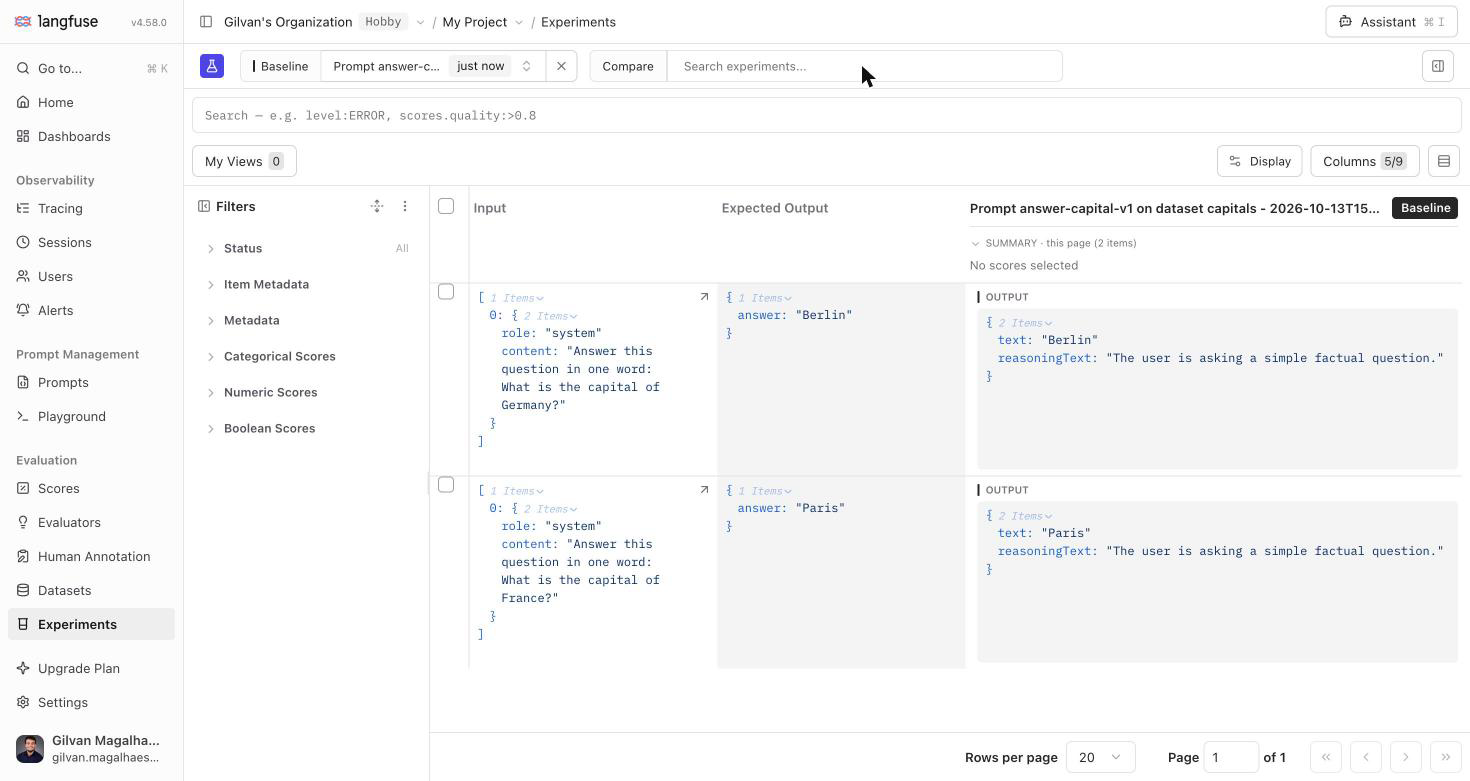Focus the page number input field
This screenshot has height=781, width=1470.
coord(1231,757)
